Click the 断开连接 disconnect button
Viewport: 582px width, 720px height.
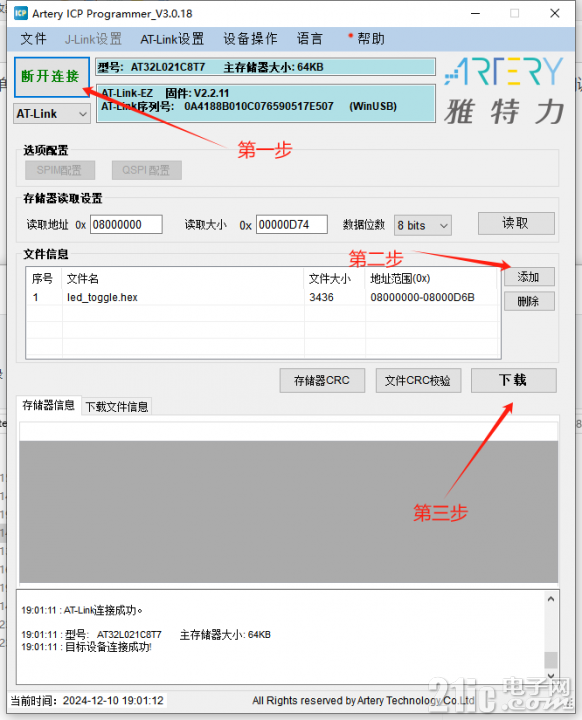pos(51,77)
